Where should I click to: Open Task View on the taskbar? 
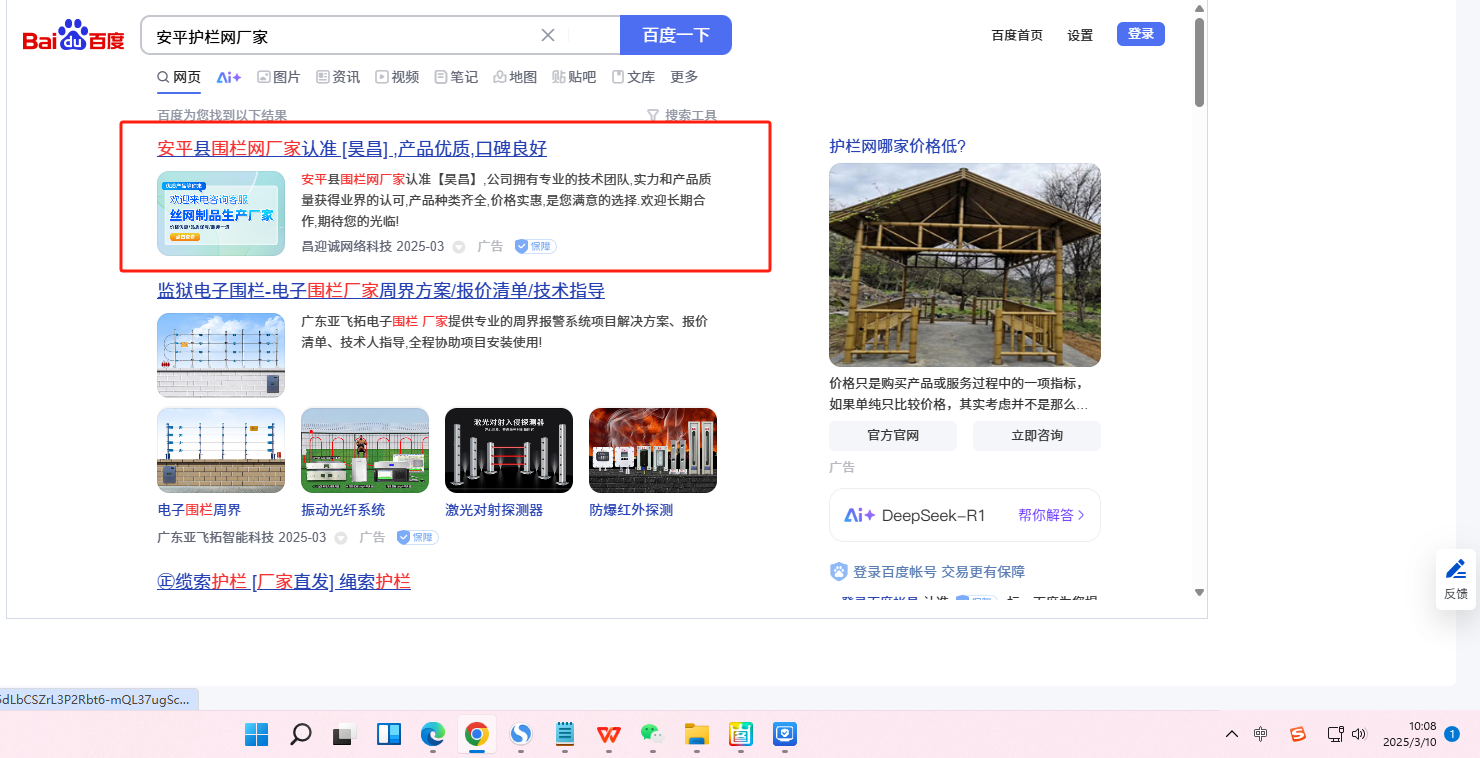click(345, 735)
